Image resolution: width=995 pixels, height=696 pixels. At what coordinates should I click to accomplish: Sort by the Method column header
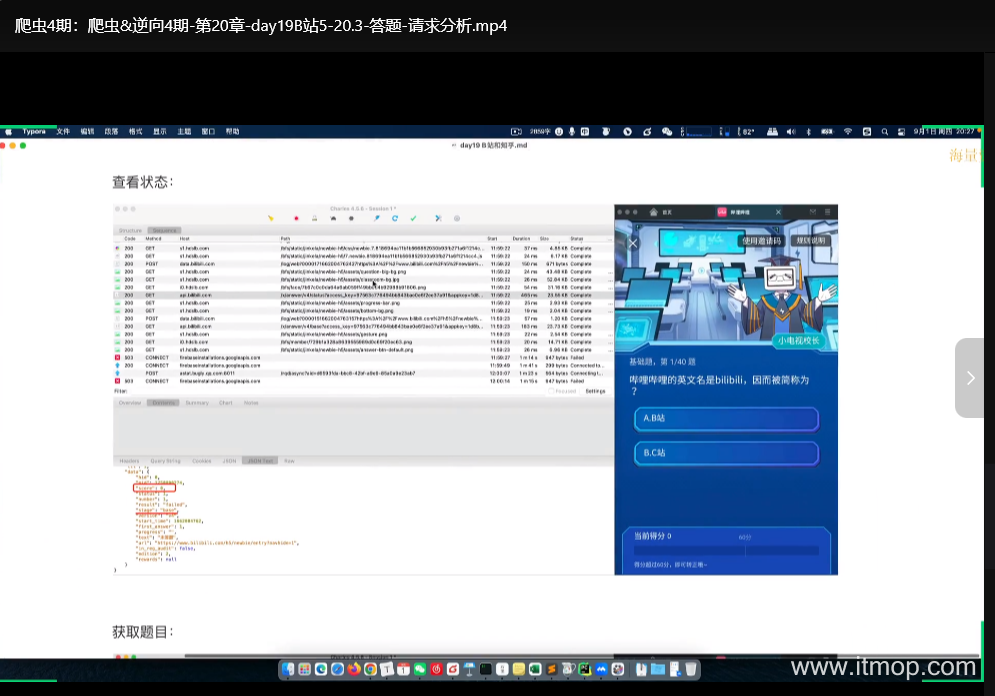[x=154, y=239]
